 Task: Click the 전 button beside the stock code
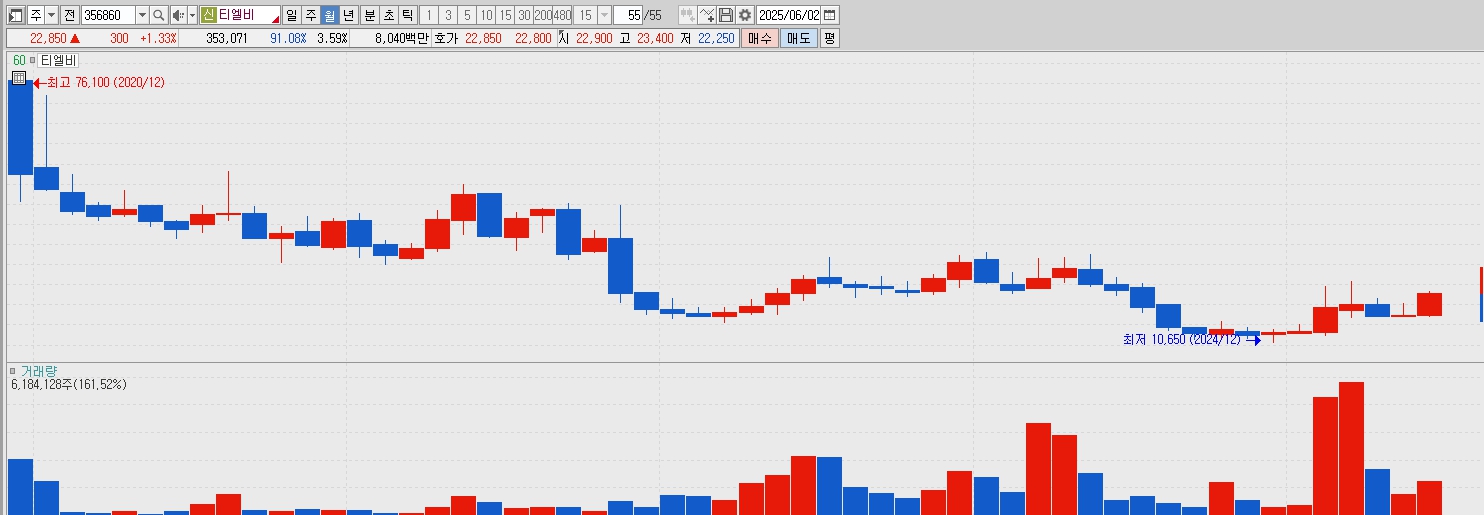(x=69, y=15)
